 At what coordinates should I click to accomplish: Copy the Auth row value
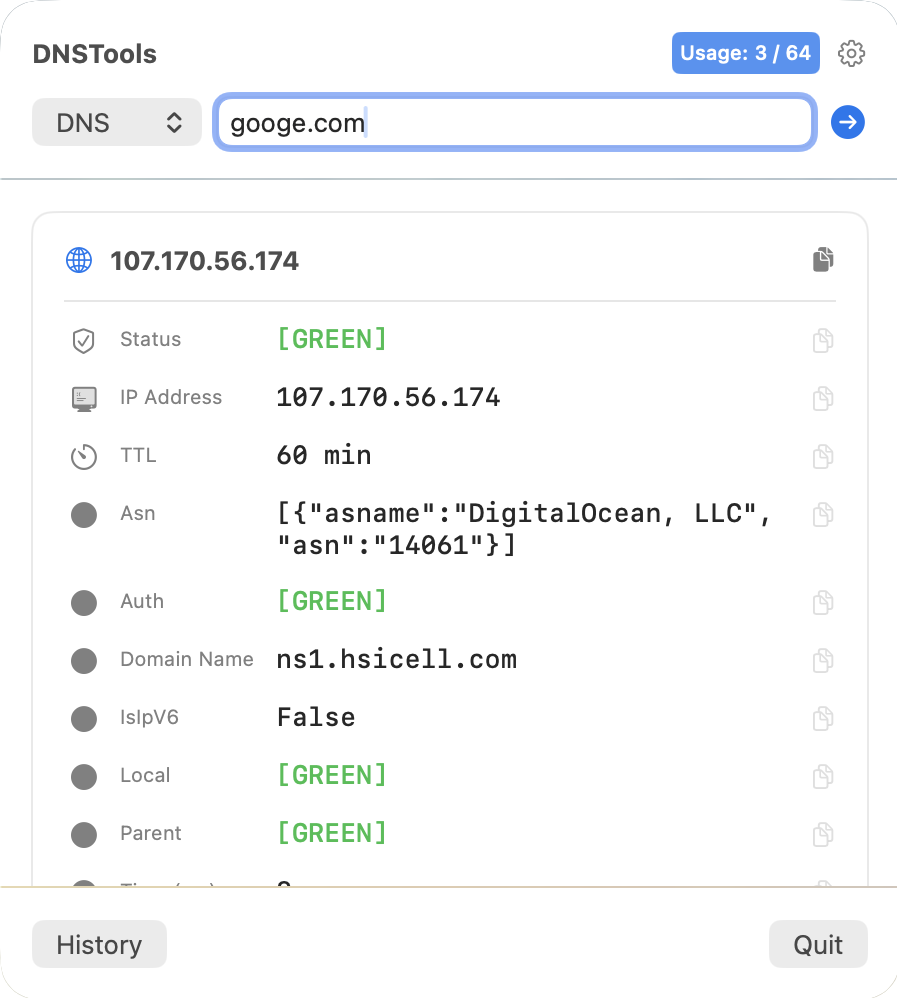coord(823,602)
